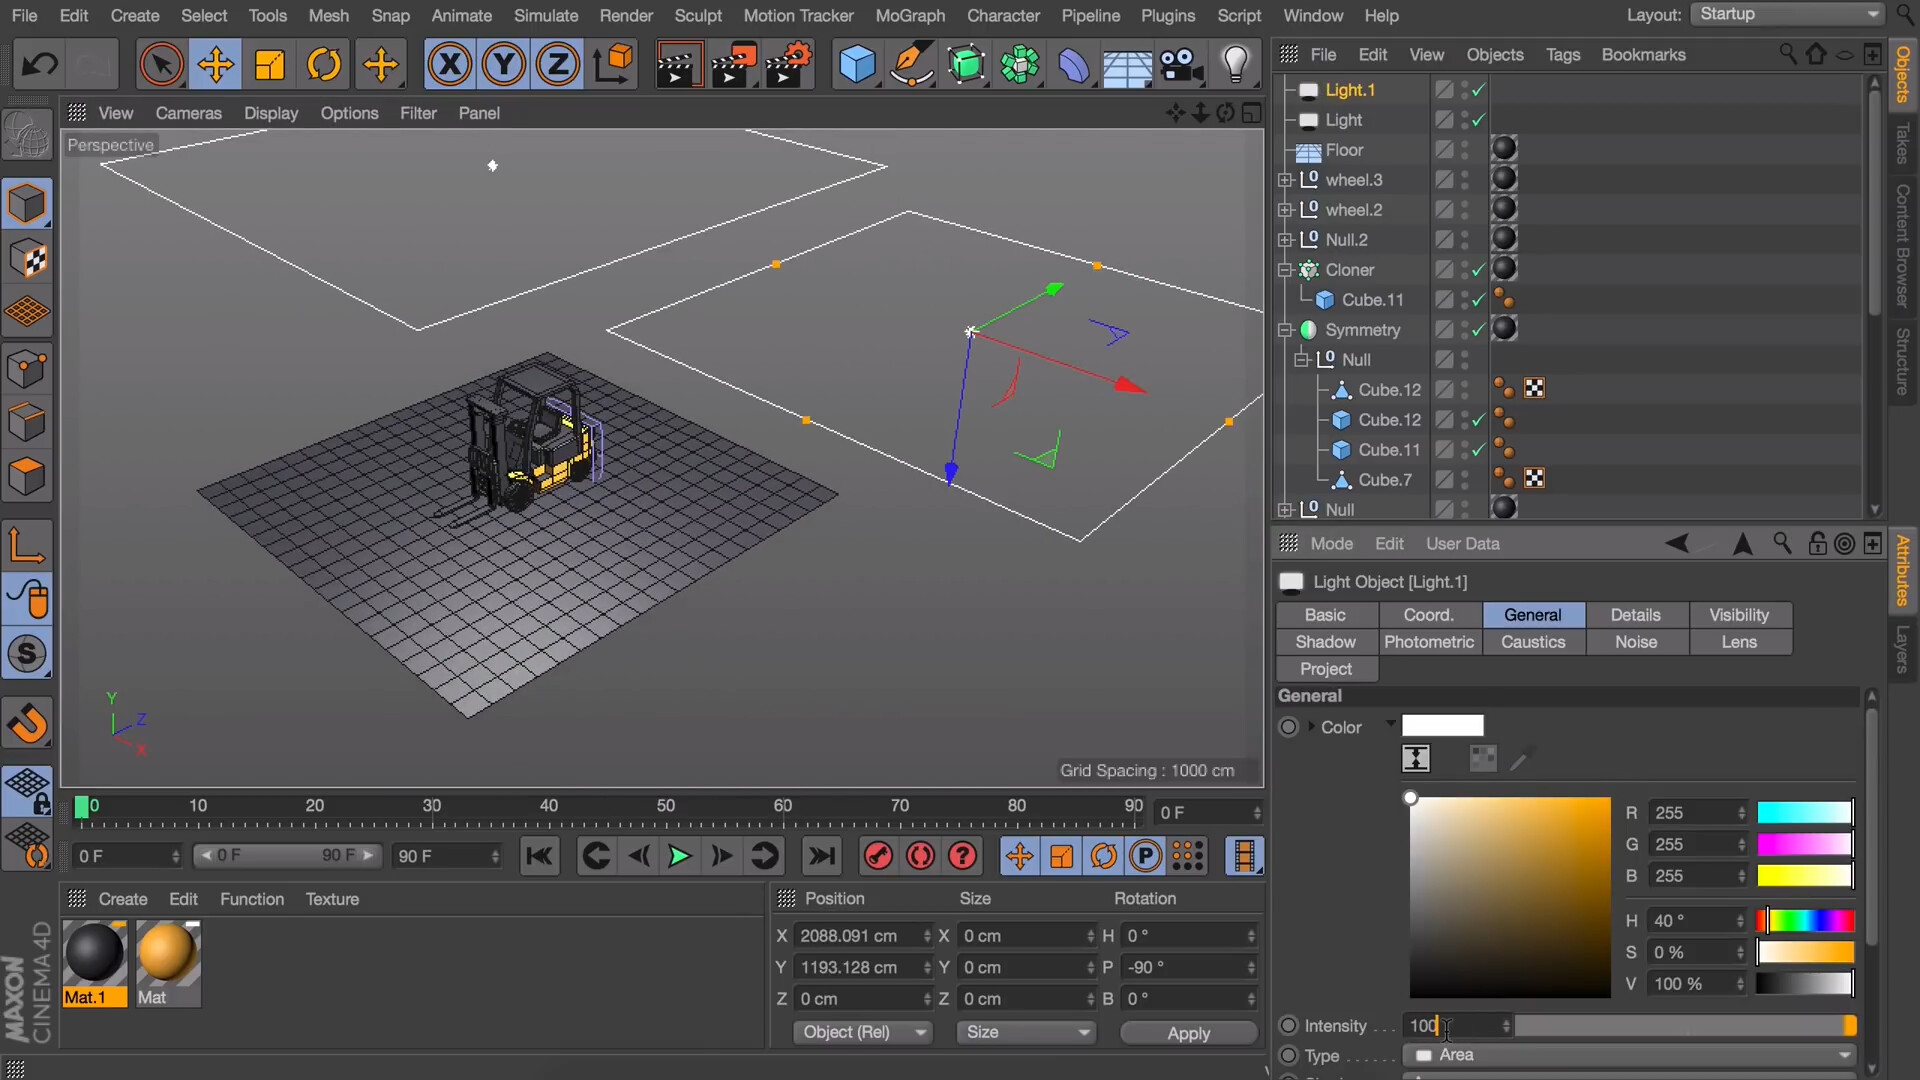Toggle the green enable checkmark beside Light.1
Viewport: 1920px width, 1080px height.
click(1477, 90)
